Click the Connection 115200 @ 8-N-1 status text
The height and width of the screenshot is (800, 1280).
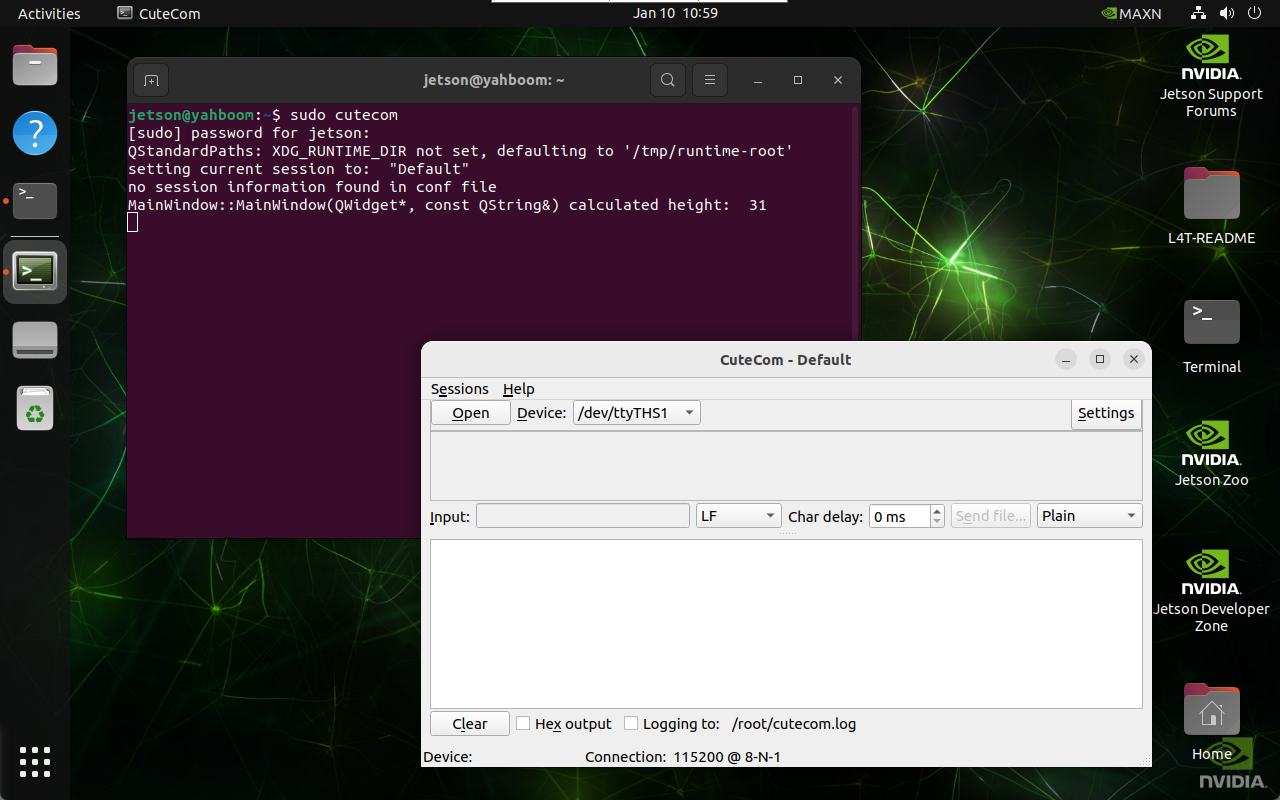pyautogui.click(x=683, y=757)
